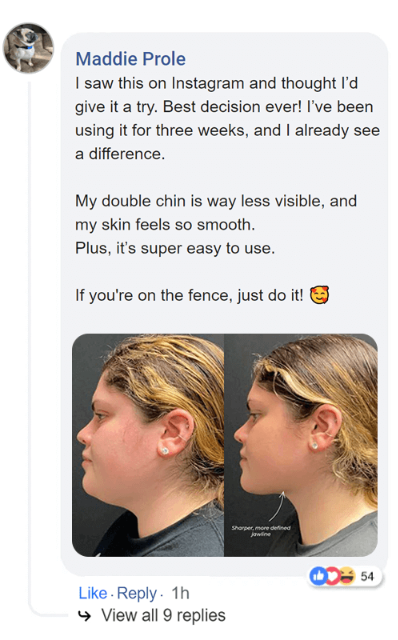Click the curved reply arrow icon
This screenshot has height=640, width=398.
pos(85,616)
